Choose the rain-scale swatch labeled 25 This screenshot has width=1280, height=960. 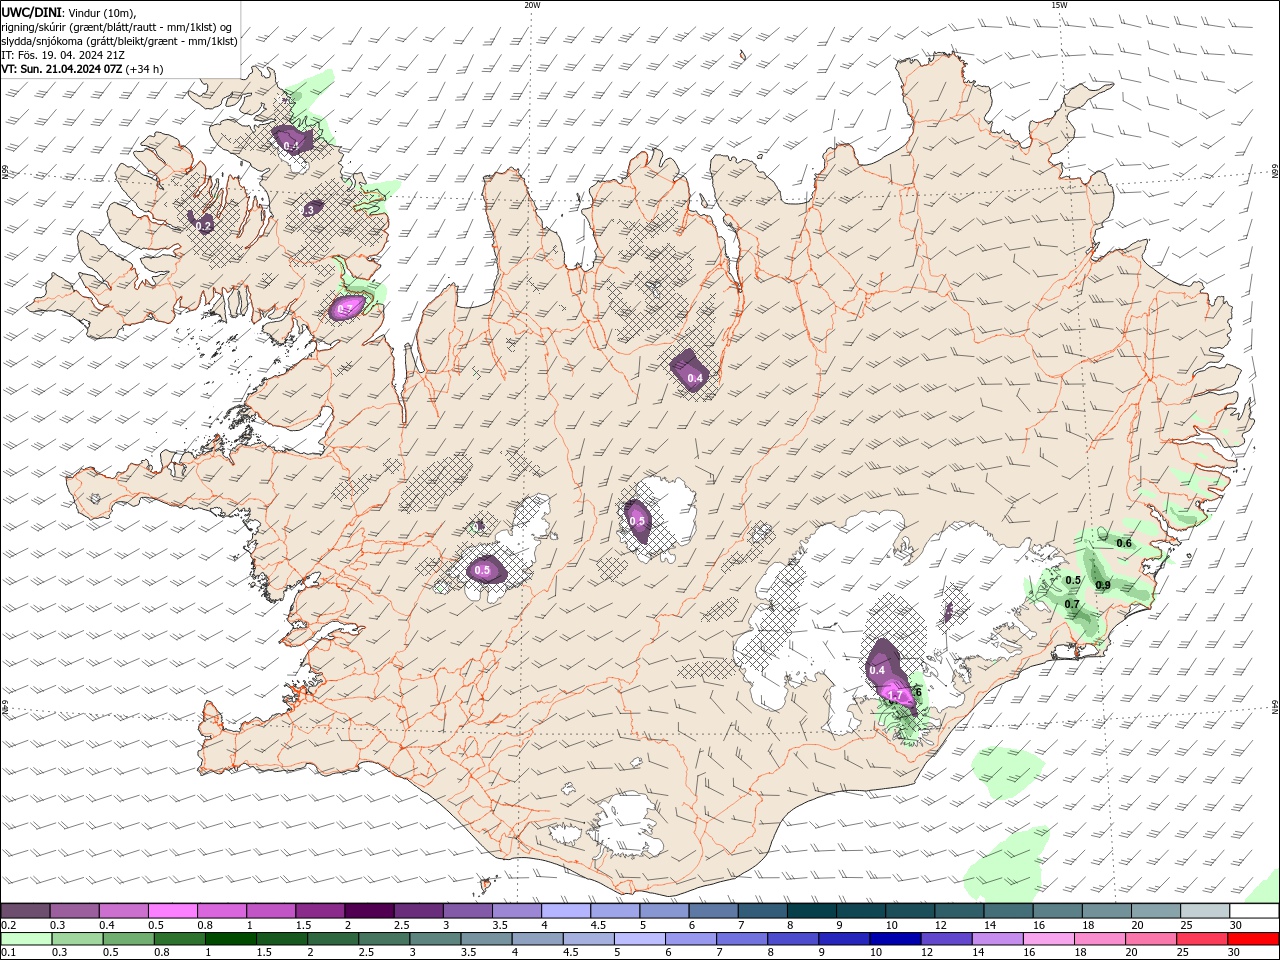(1202, 939)
